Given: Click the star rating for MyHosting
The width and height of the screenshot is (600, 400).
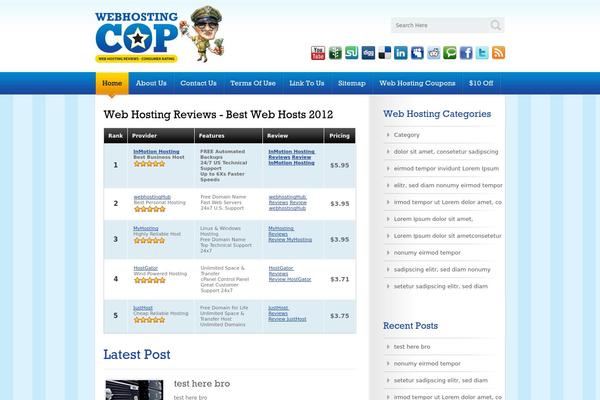Looking at the screenshot, I should 149,241.
